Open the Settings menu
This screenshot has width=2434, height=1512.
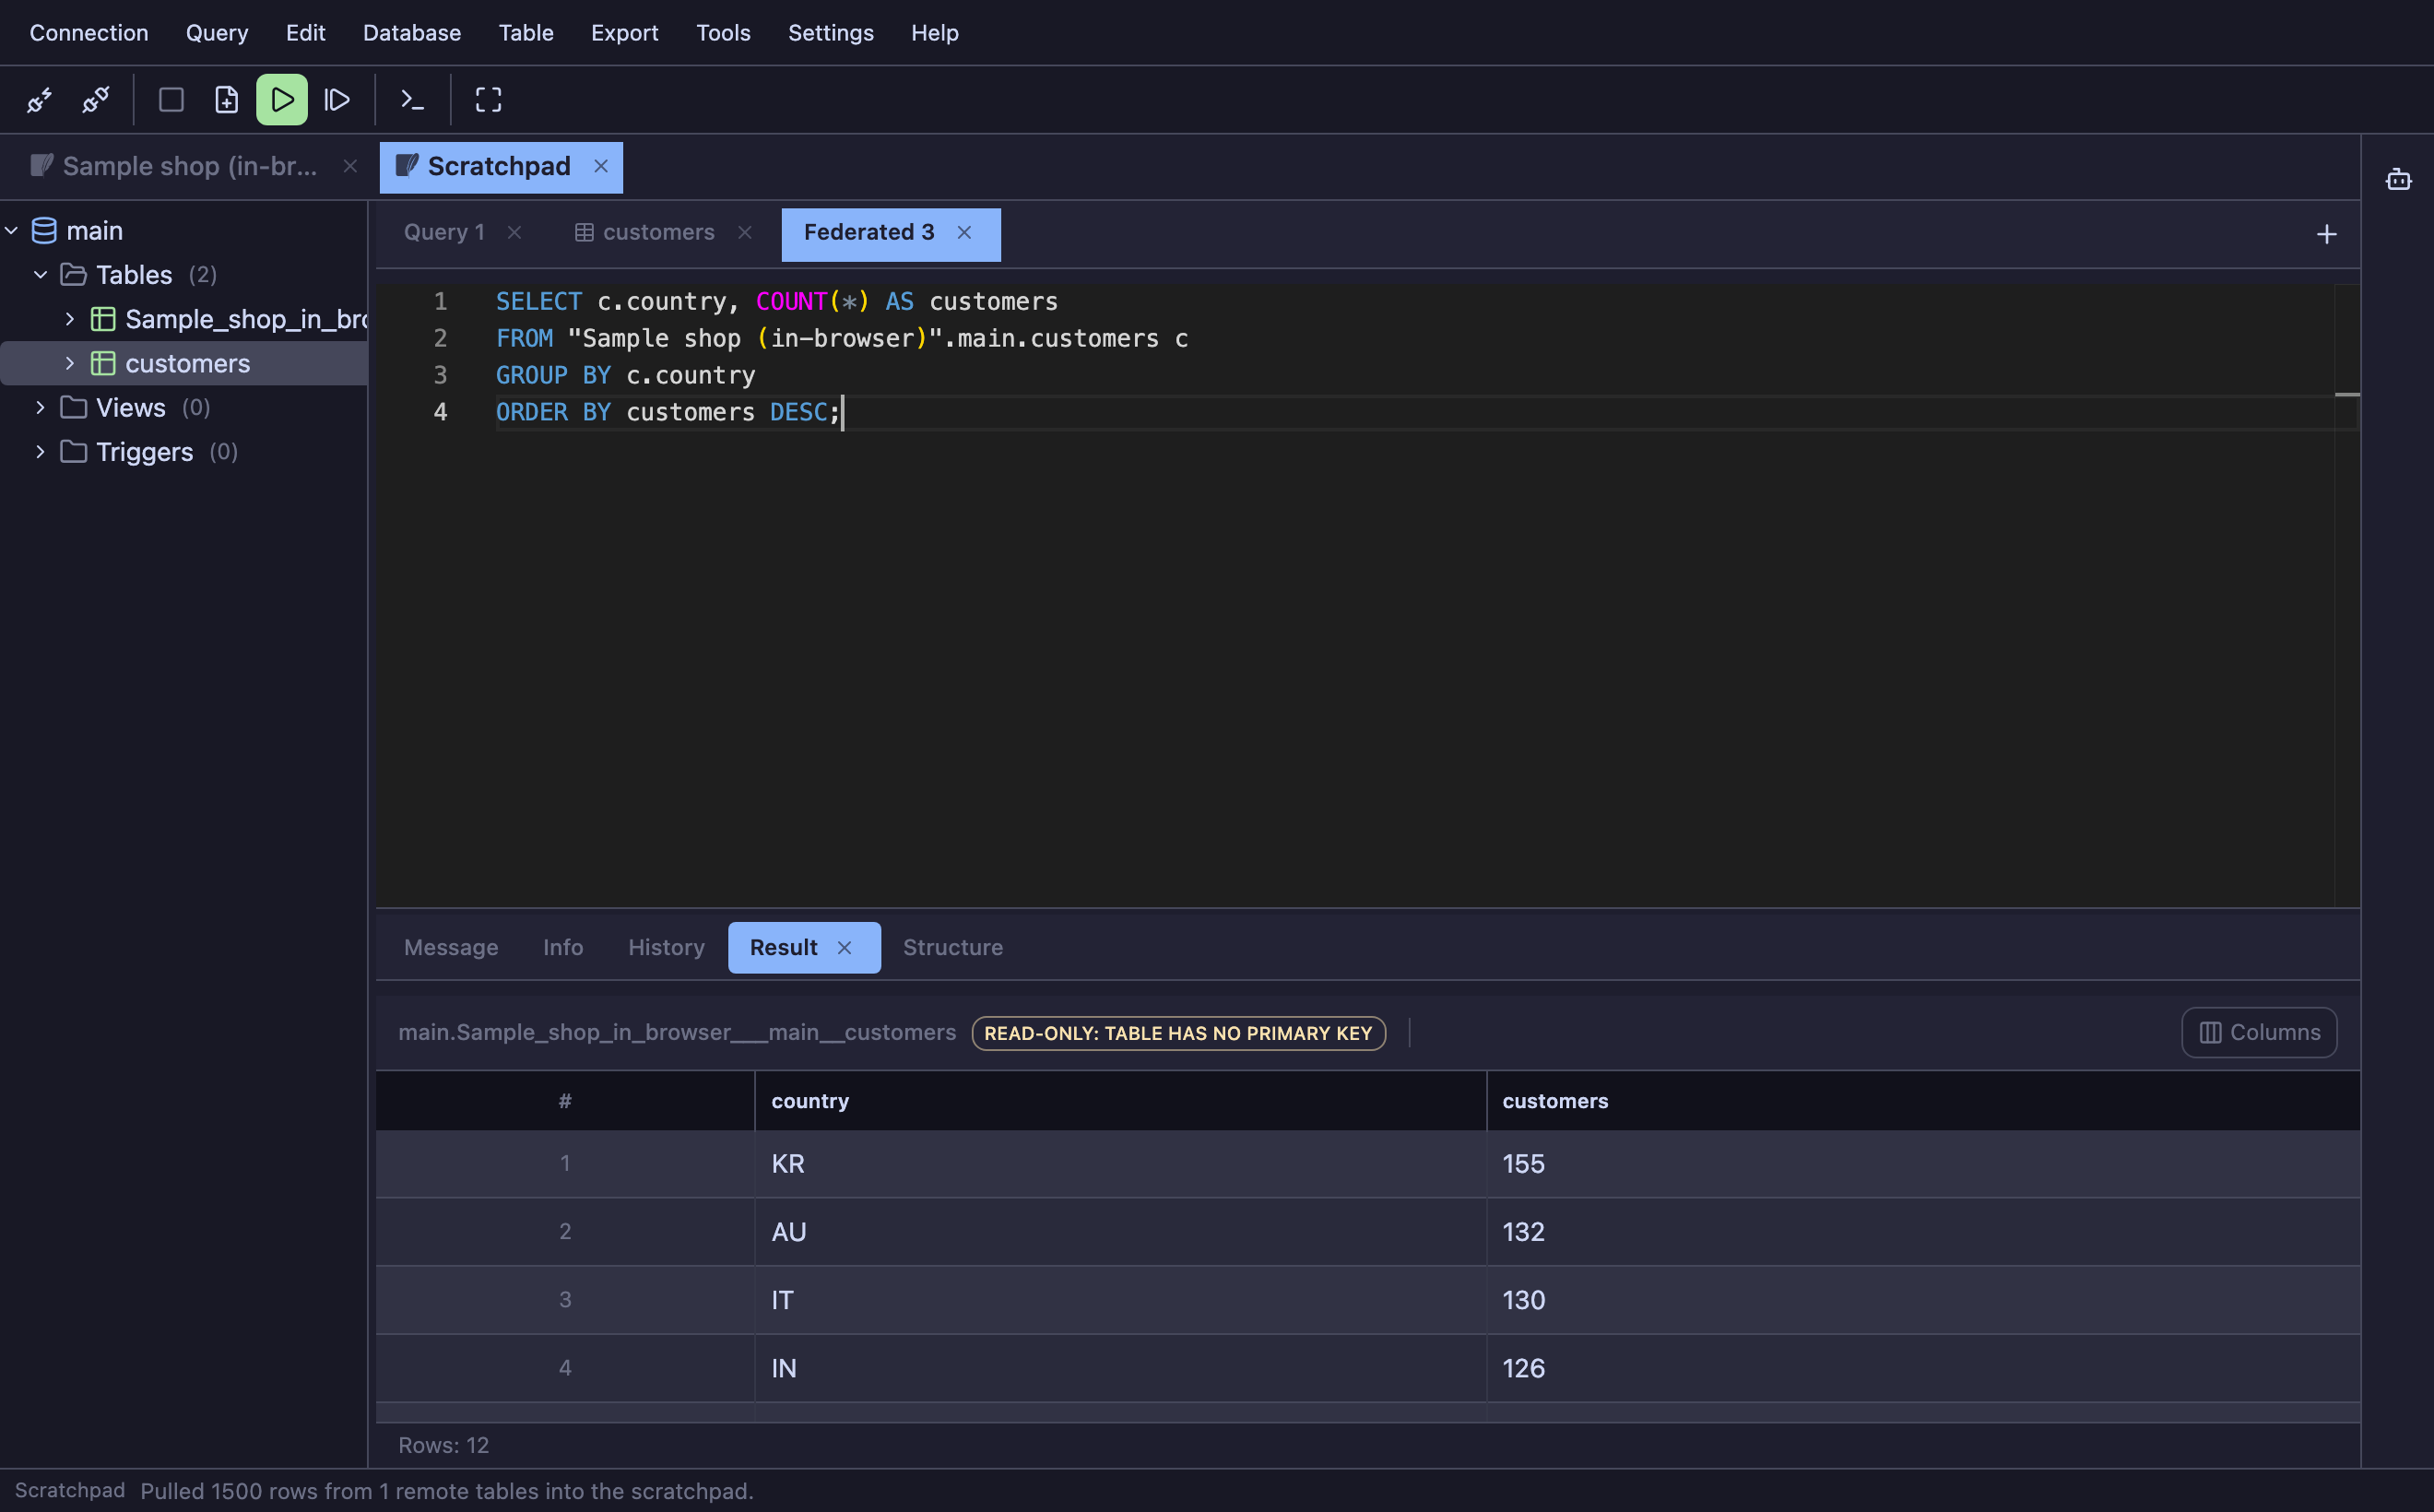[830, 33]
